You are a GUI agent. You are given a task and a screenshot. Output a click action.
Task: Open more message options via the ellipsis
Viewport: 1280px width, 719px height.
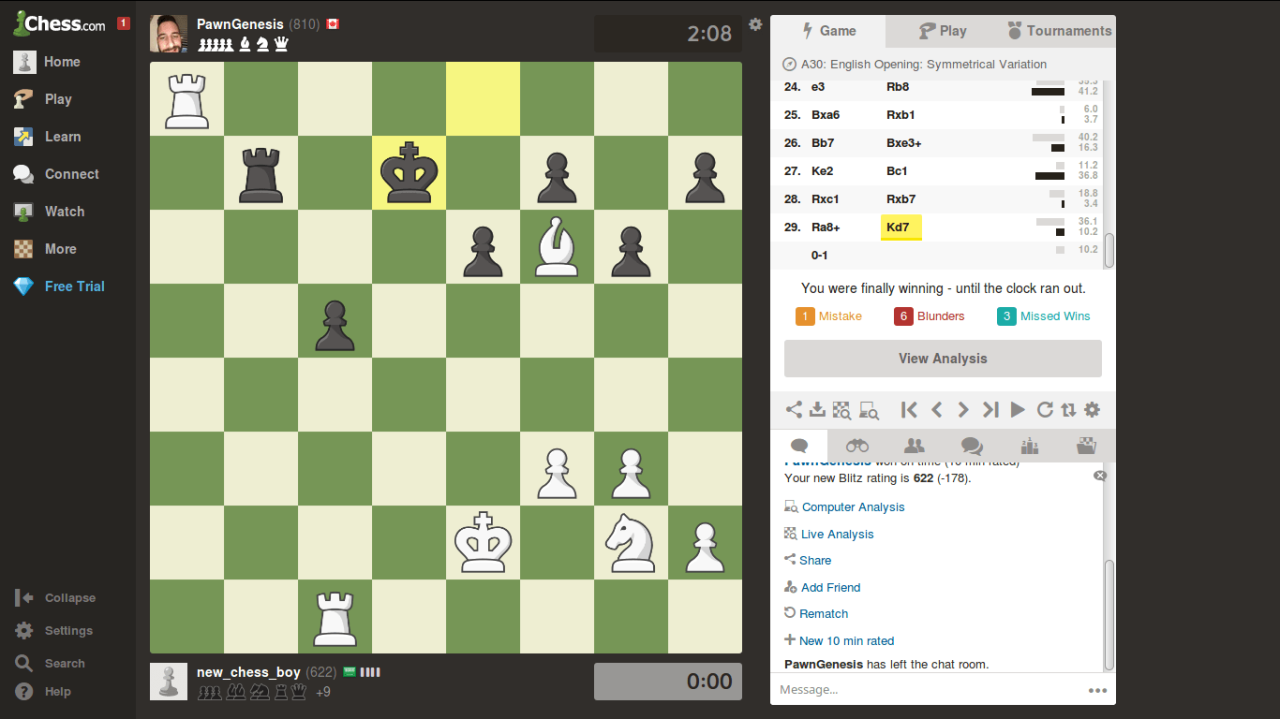coord(1097,689)
